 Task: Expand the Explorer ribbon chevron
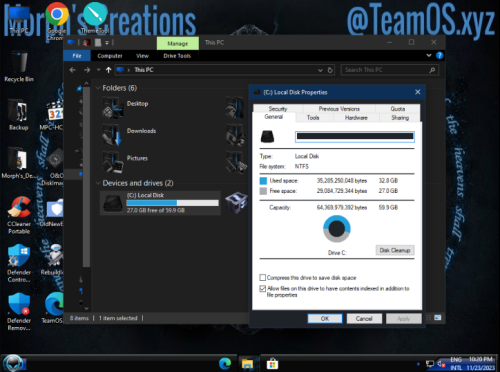tap(429, 55)
